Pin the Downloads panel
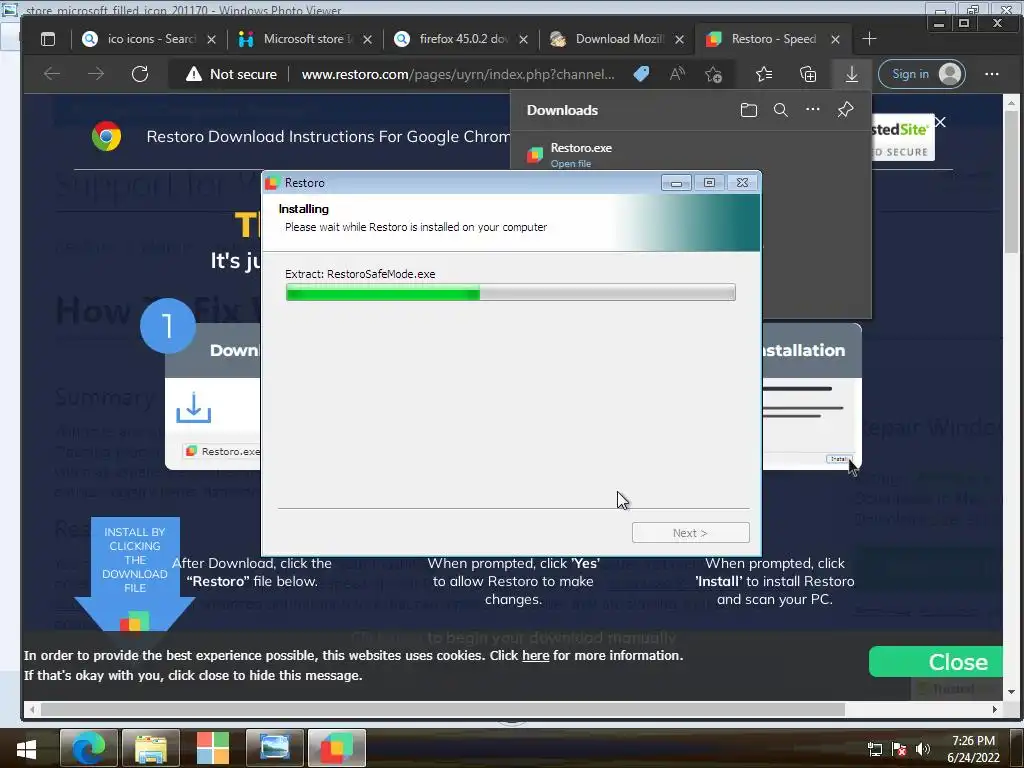The image size is (1024, 768). (x=845, y=109)
